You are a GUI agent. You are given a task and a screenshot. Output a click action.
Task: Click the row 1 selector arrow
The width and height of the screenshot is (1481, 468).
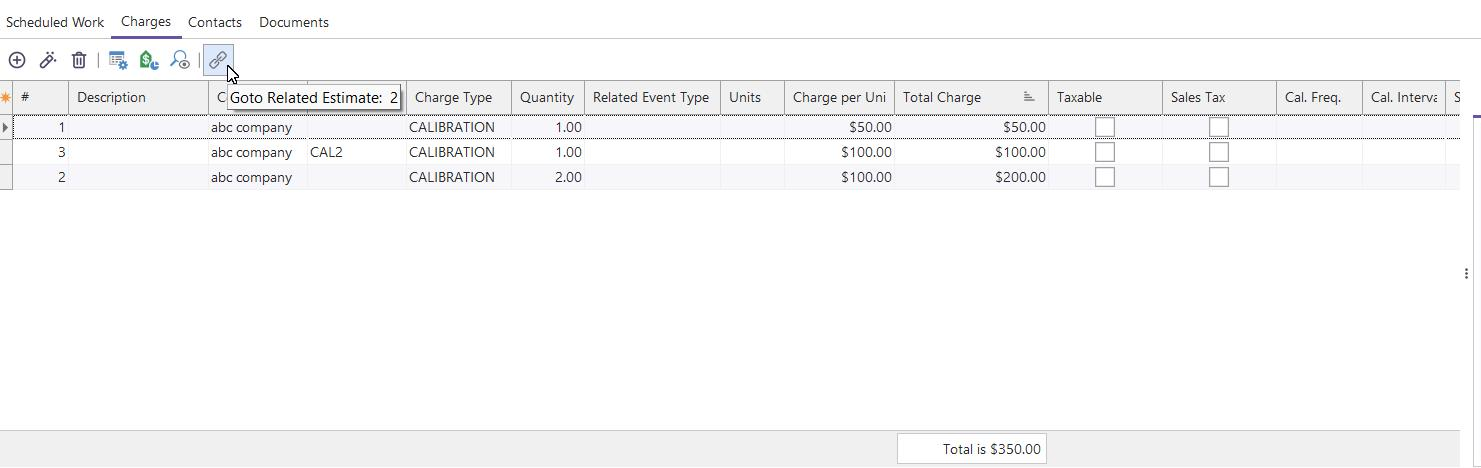pos(6,128)
